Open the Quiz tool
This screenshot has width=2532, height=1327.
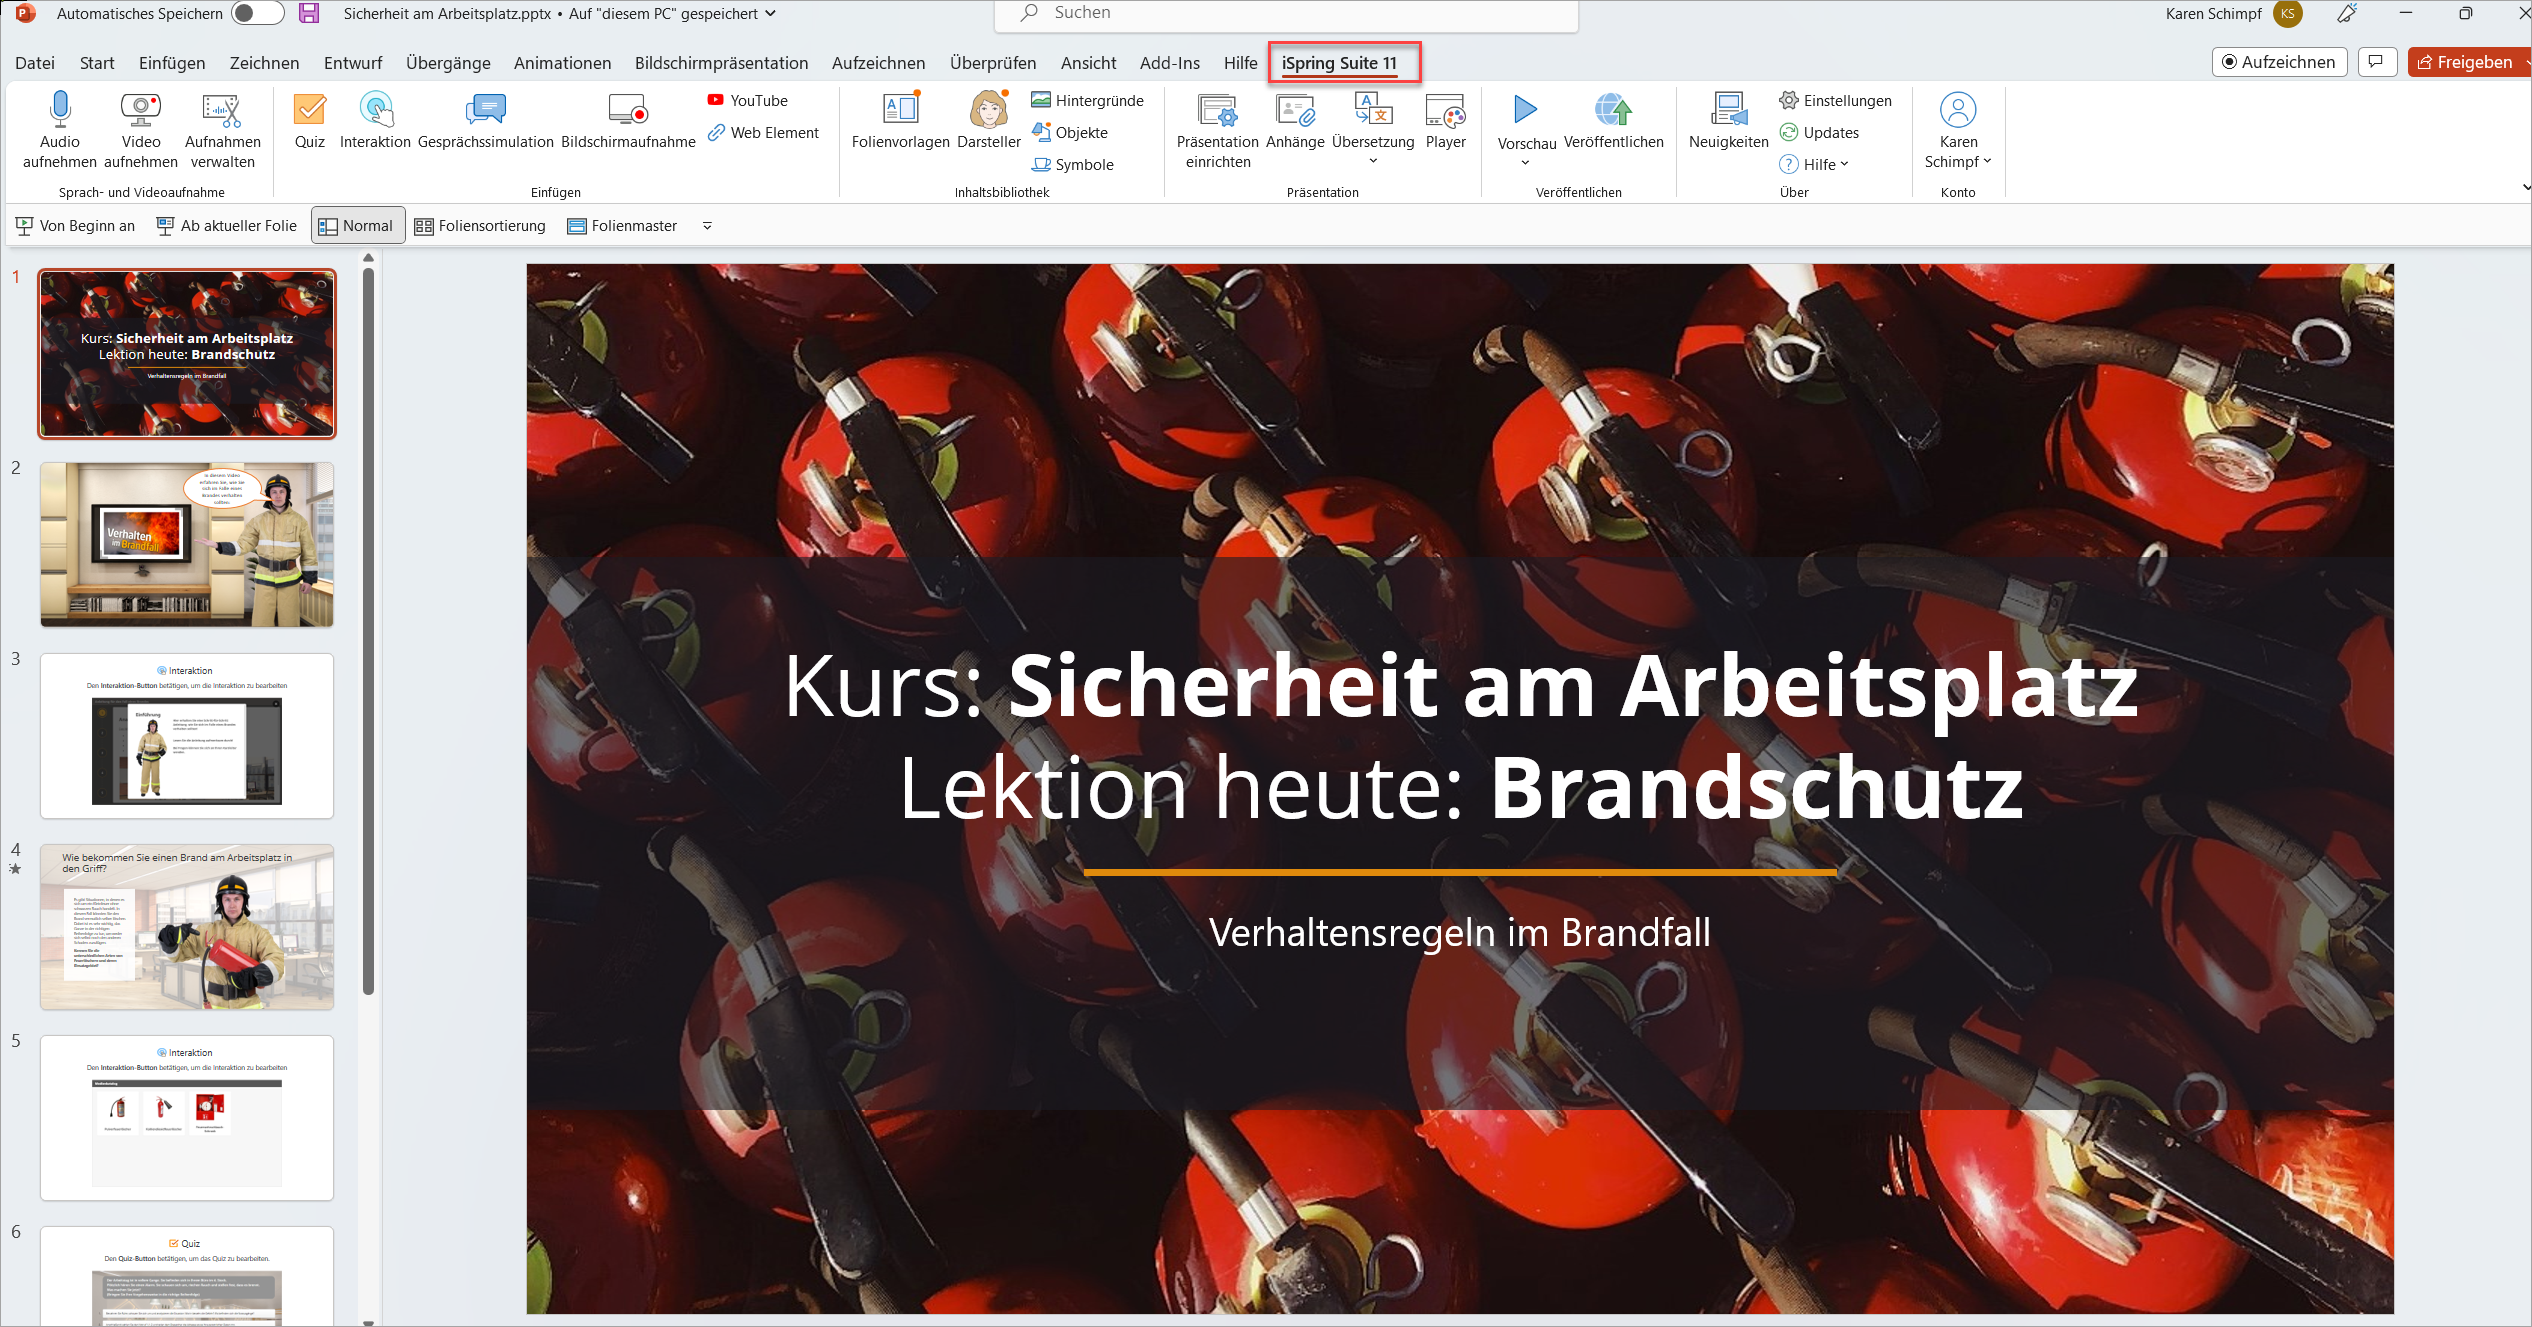coord(309,109)
